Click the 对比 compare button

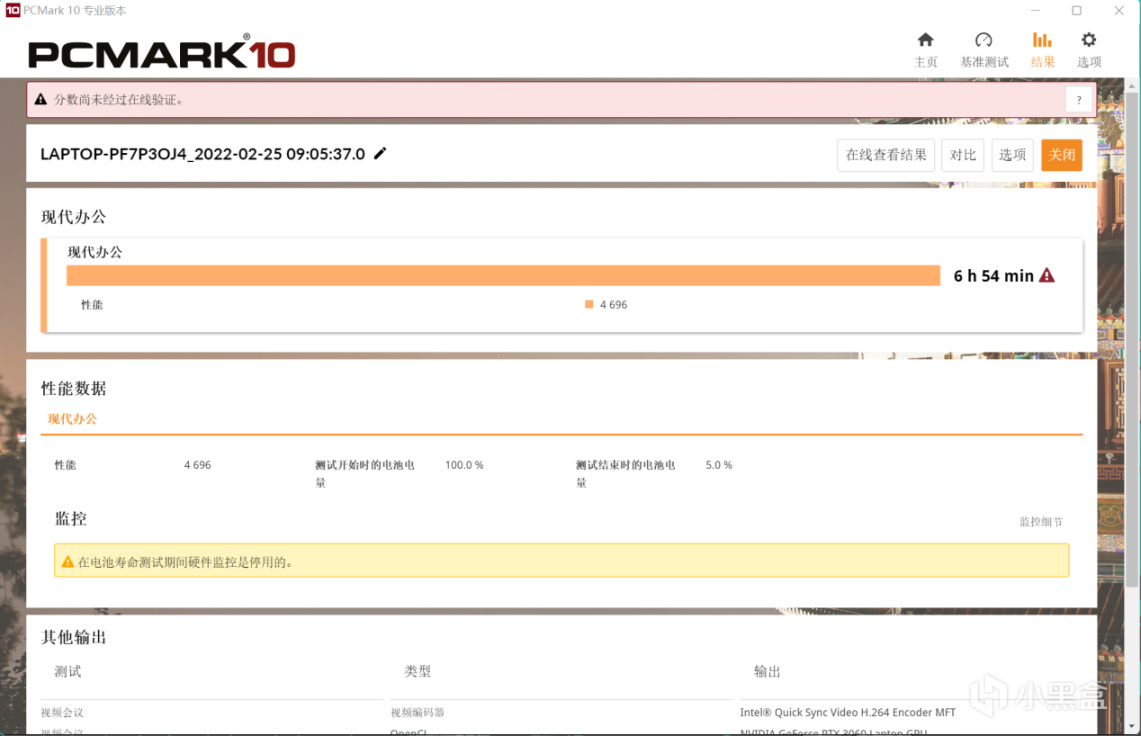tap(962, 155)
